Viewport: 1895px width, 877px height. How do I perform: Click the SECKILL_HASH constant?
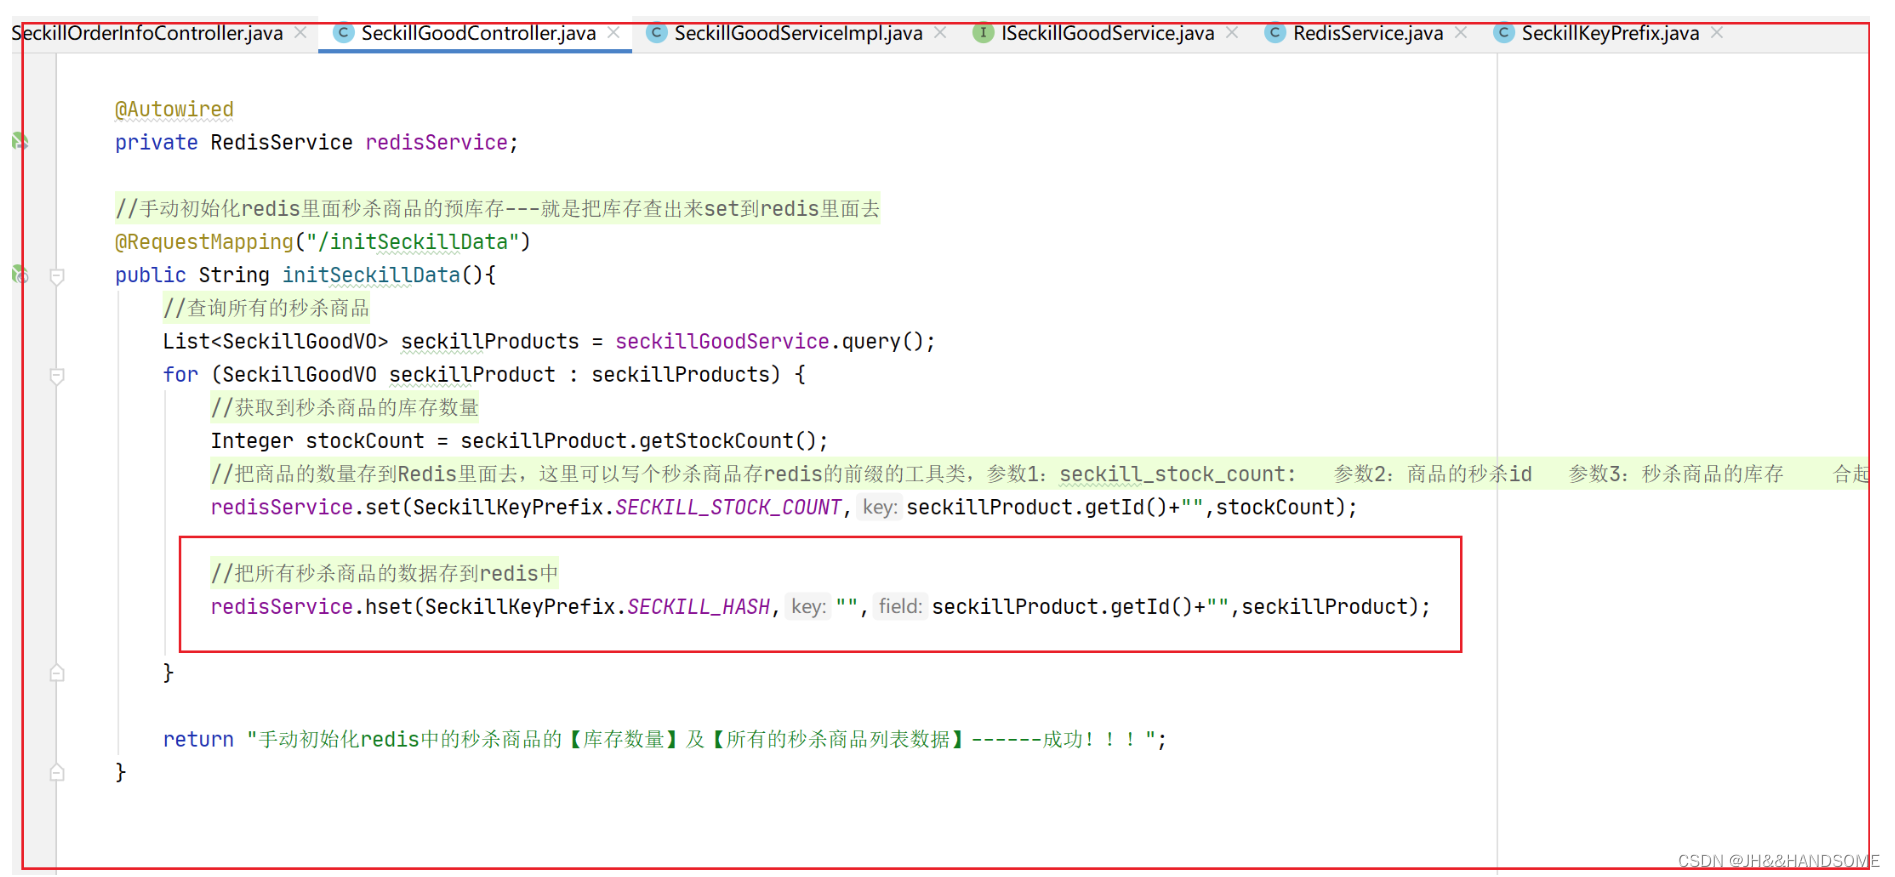pos(699,607)
